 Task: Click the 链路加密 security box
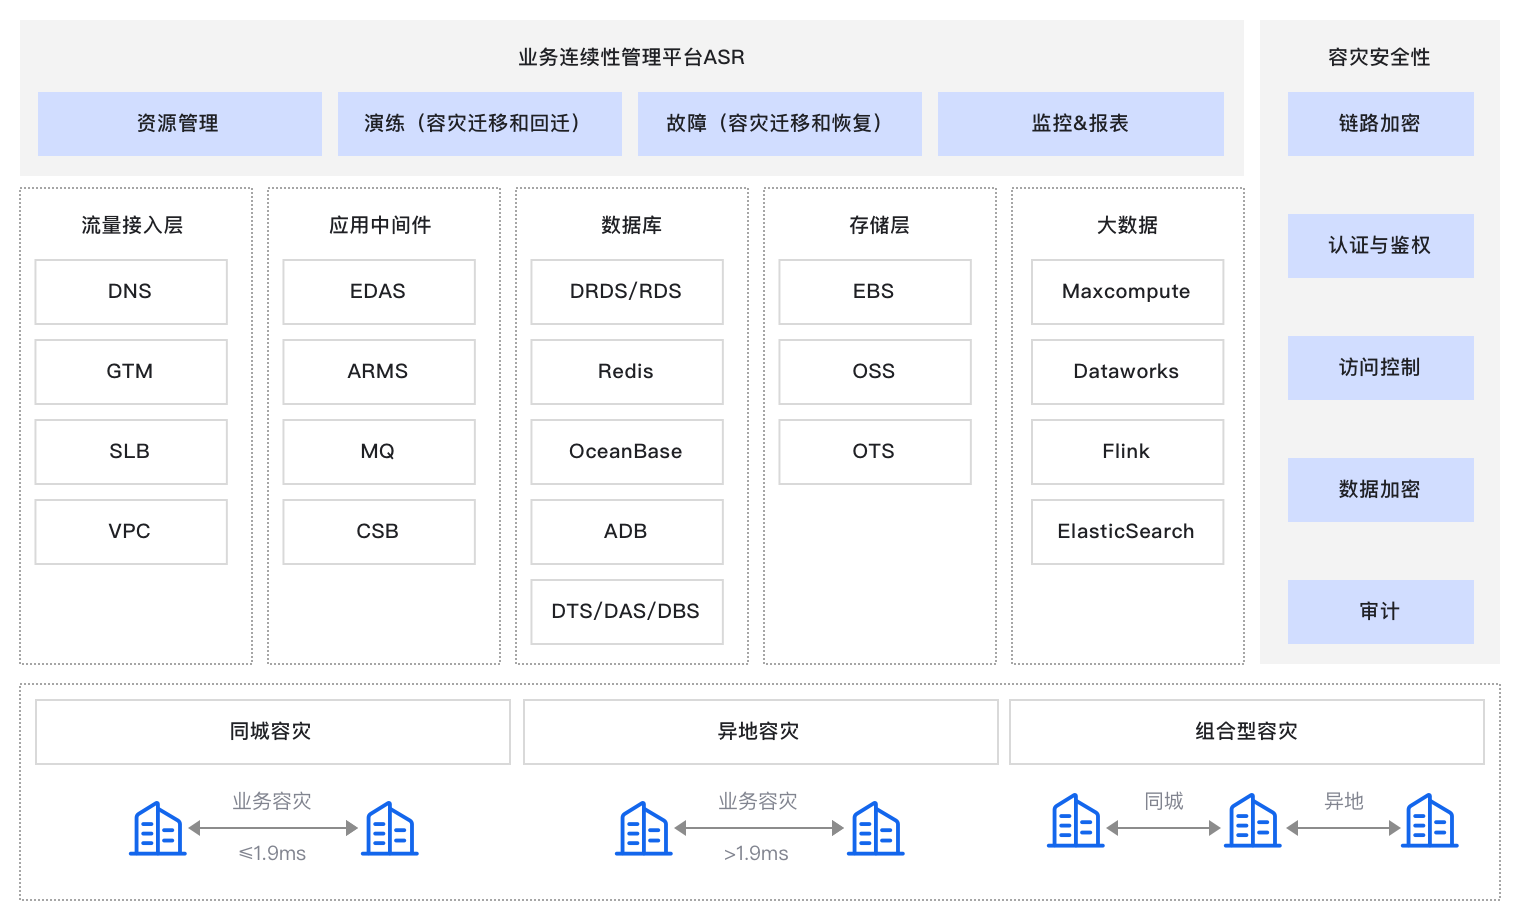tap(1381, 124)
